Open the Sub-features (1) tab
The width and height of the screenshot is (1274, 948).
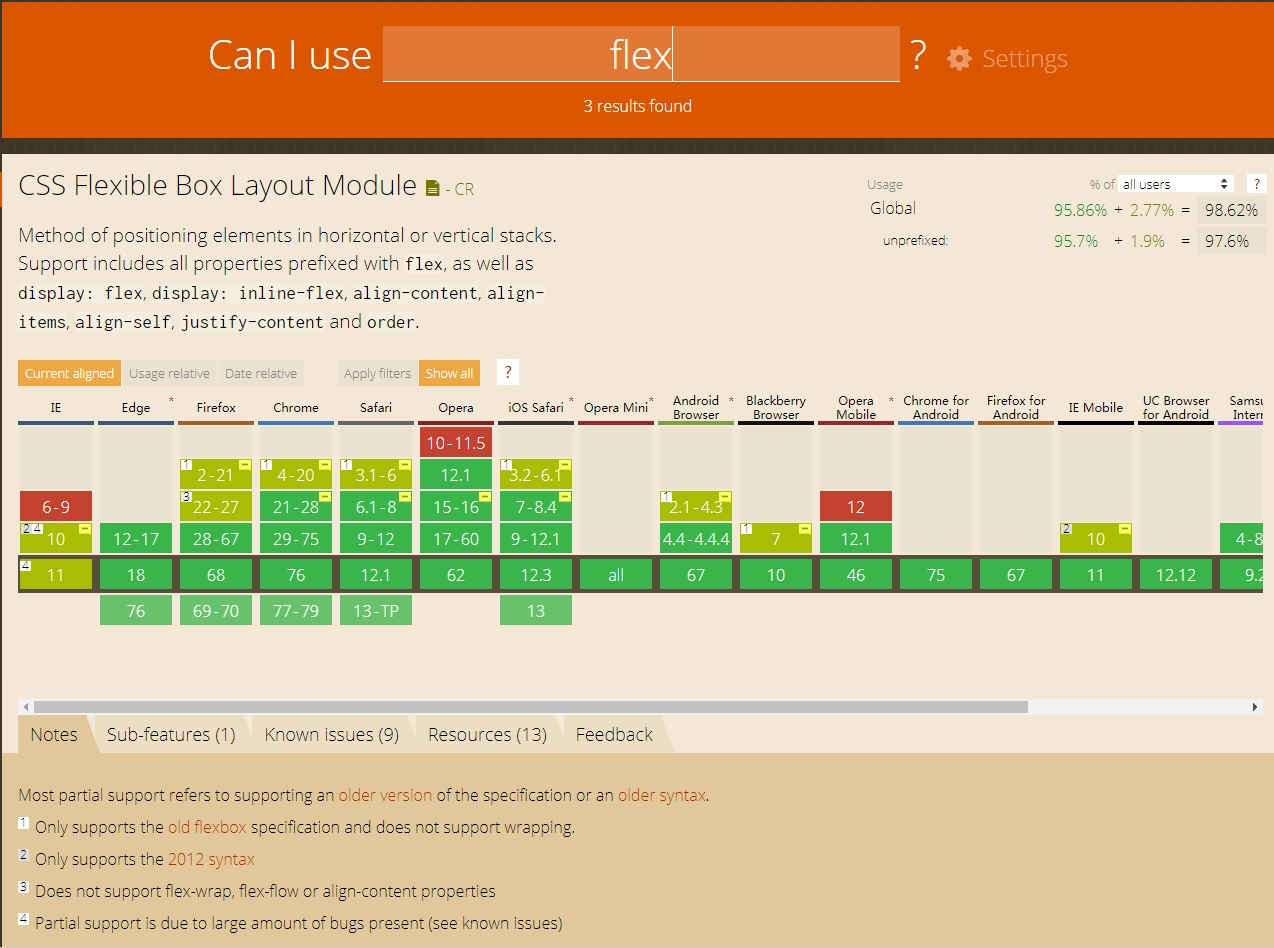171,734
